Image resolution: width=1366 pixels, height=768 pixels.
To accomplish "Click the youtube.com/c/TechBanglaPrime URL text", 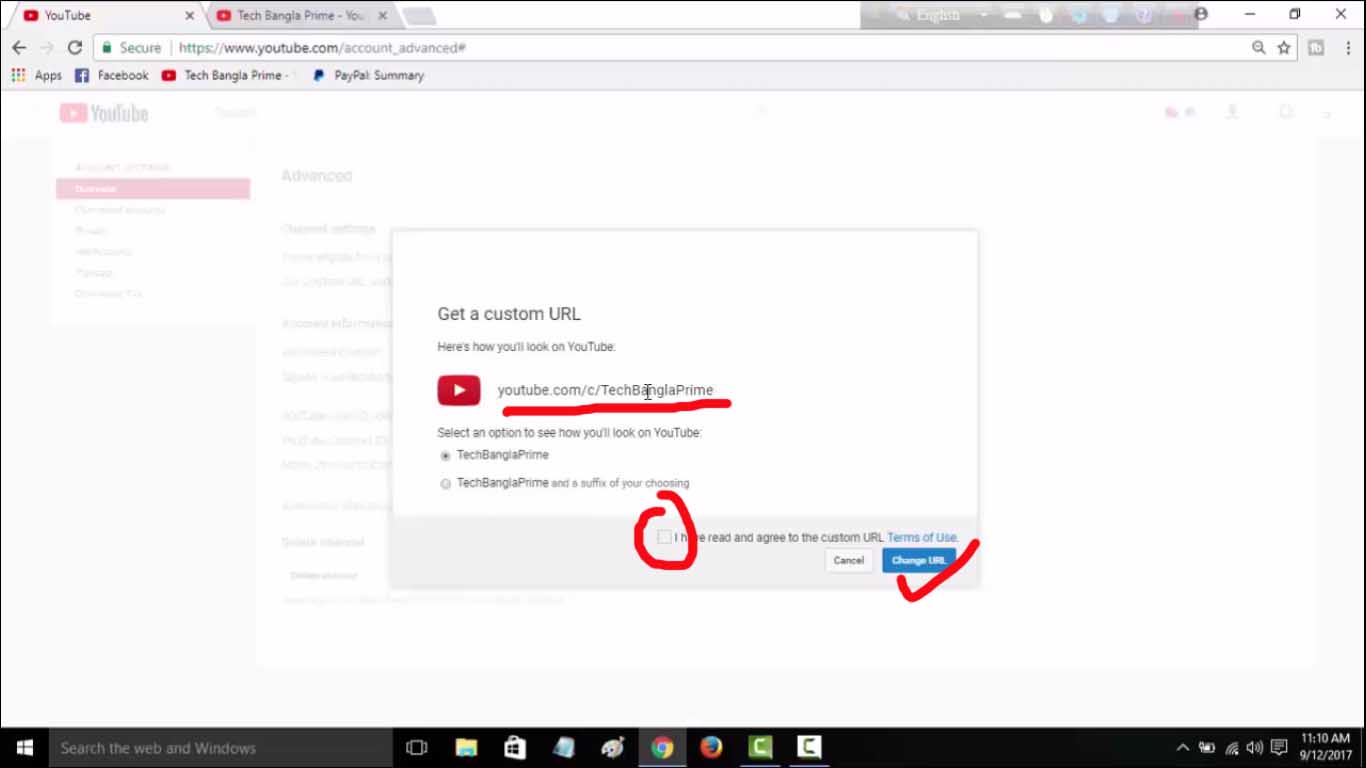I will [606, 390].
